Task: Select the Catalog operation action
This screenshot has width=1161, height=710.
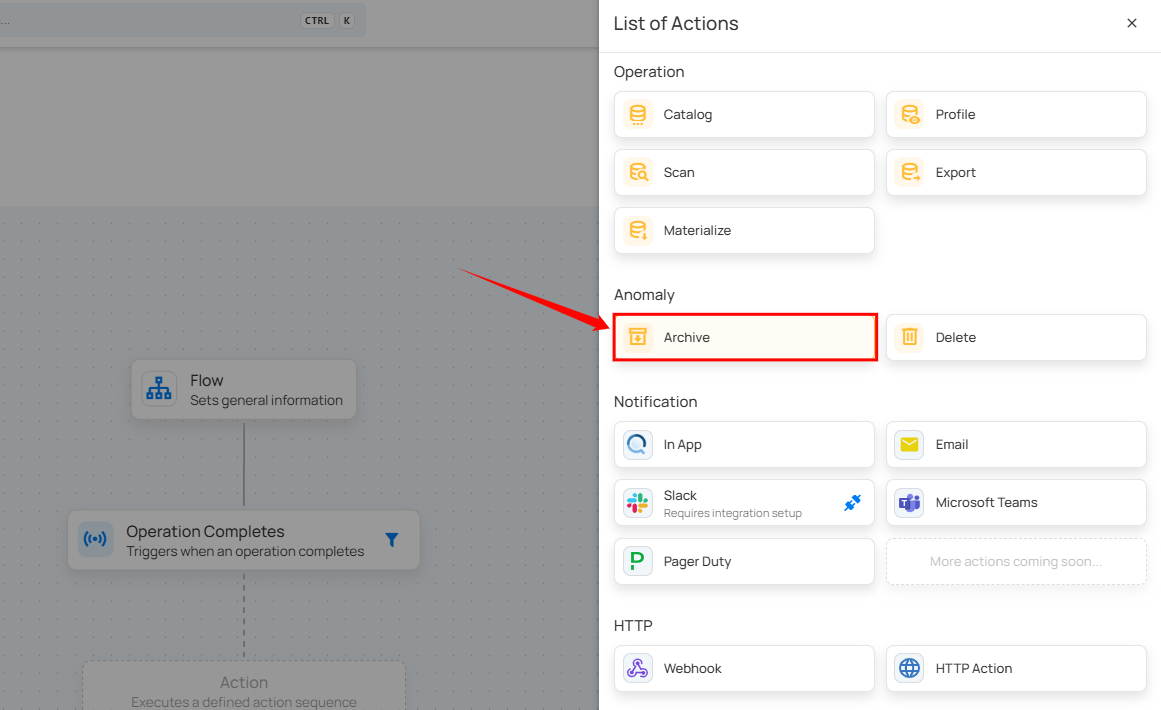Action: click(x=744, y=115)
